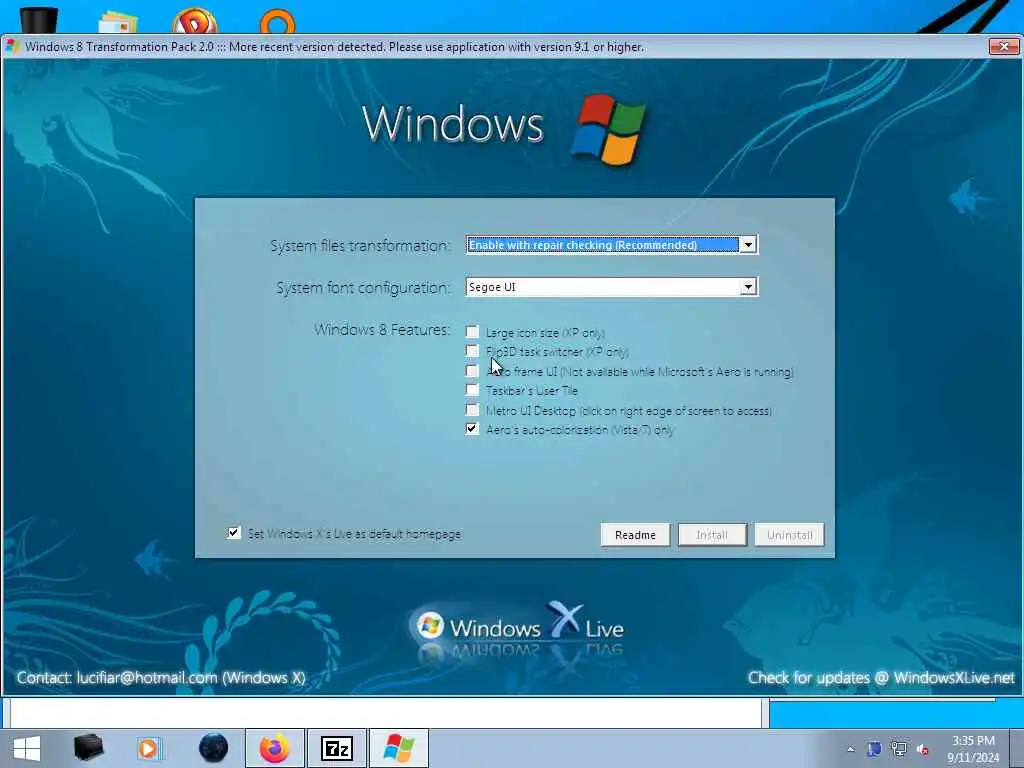Click the Windows 8 Features label

pos(383,329)
